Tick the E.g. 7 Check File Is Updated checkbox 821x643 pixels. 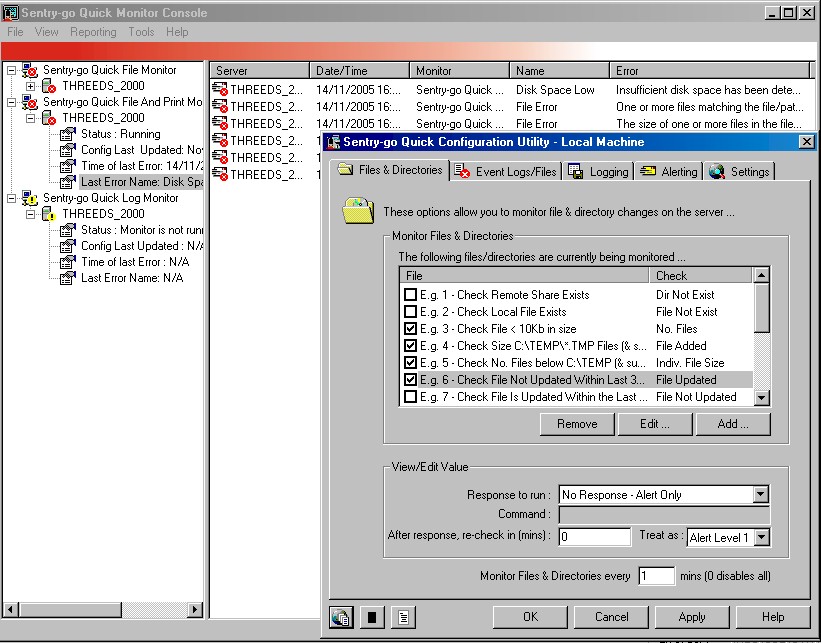[410, 397]
